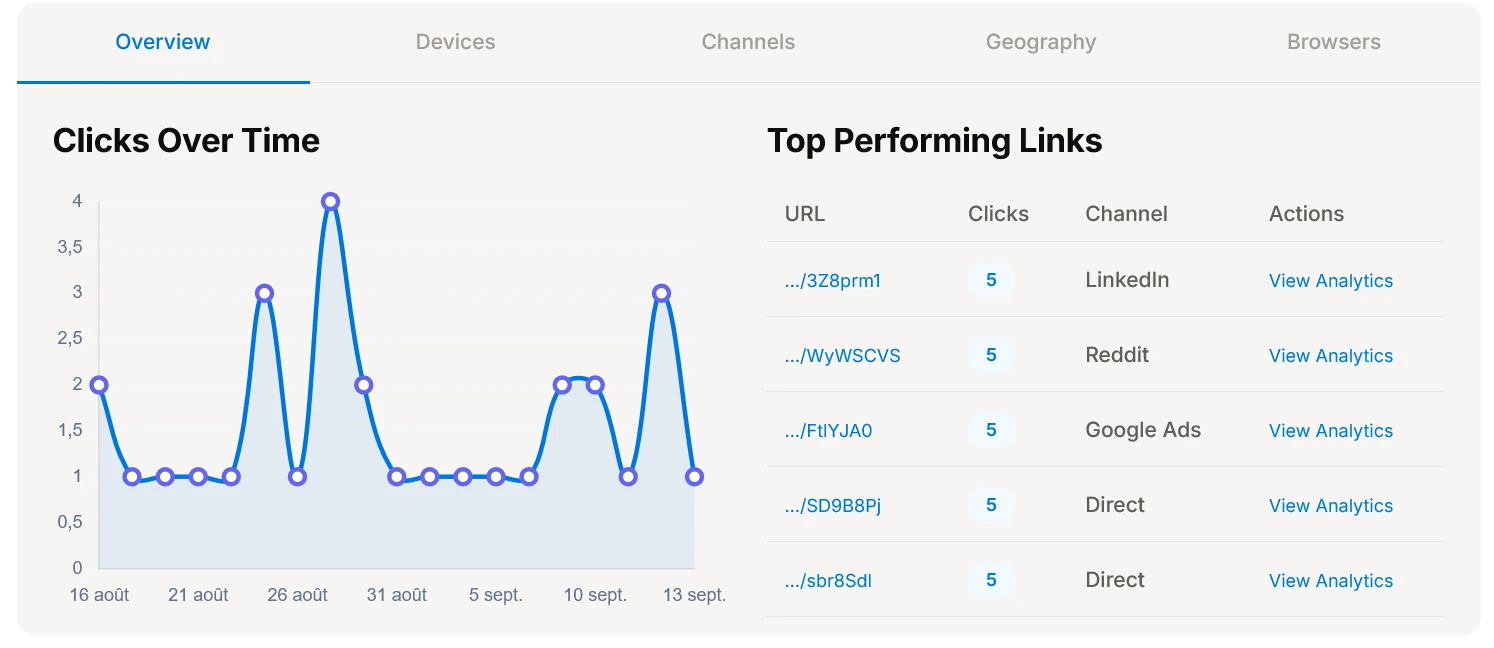Viewport: 1494px width, 648px height.
Task: Switch to the Overview tab
Action: point(163,42)
